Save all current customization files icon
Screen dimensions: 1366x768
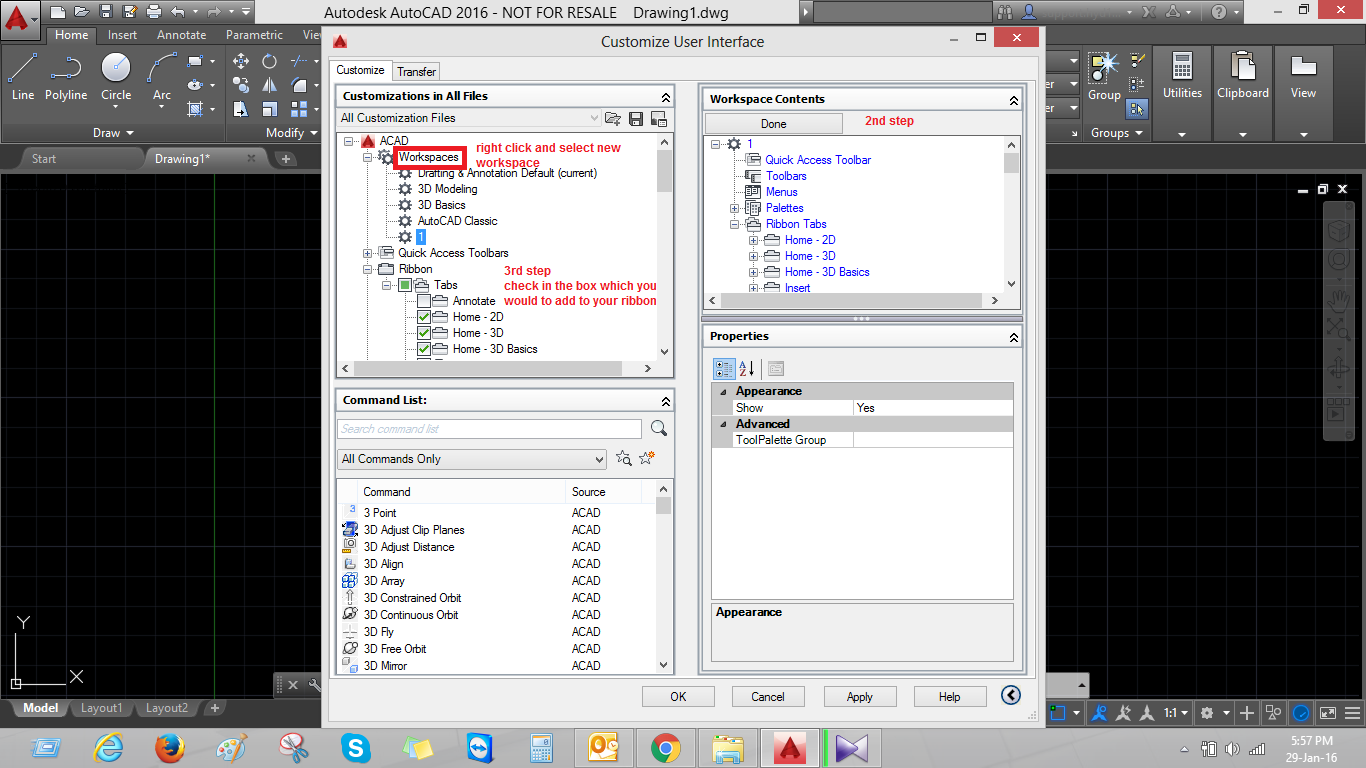point(636,119)
